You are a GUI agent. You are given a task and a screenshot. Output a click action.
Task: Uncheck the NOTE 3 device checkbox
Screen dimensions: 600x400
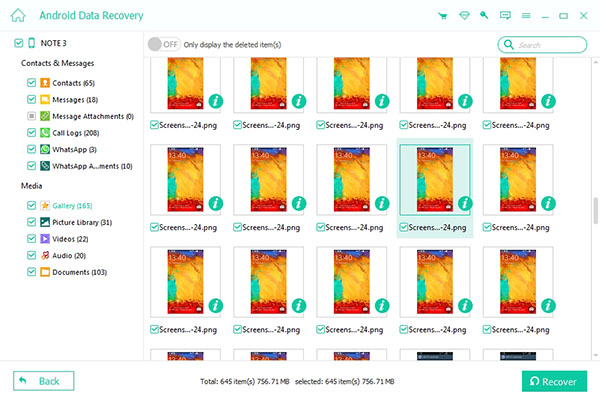point(18,44)
